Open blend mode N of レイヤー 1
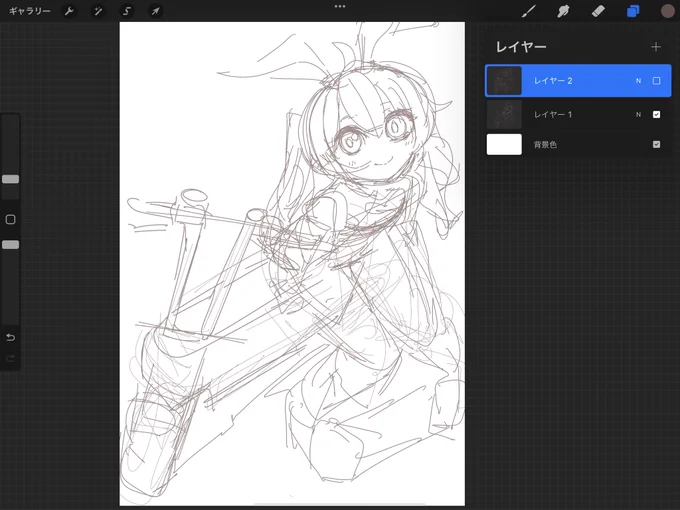This screenshot has width=680, height=510. click(x=638, y=114)
